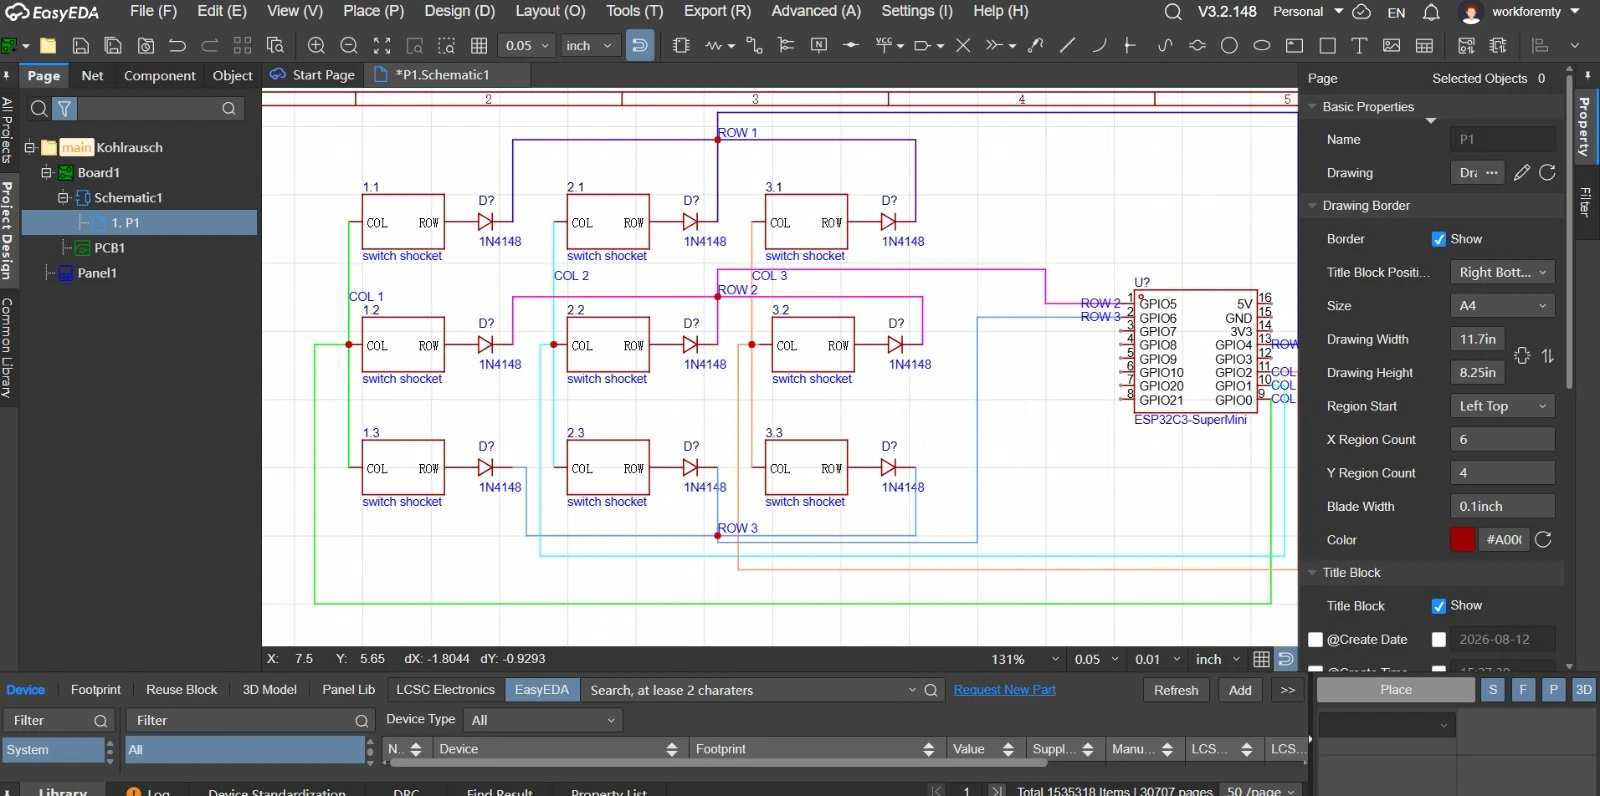This screenshot has height=796, width=1600.
Task: Toggle the snap icon in the status bar
Action: tap(1287, 660)
